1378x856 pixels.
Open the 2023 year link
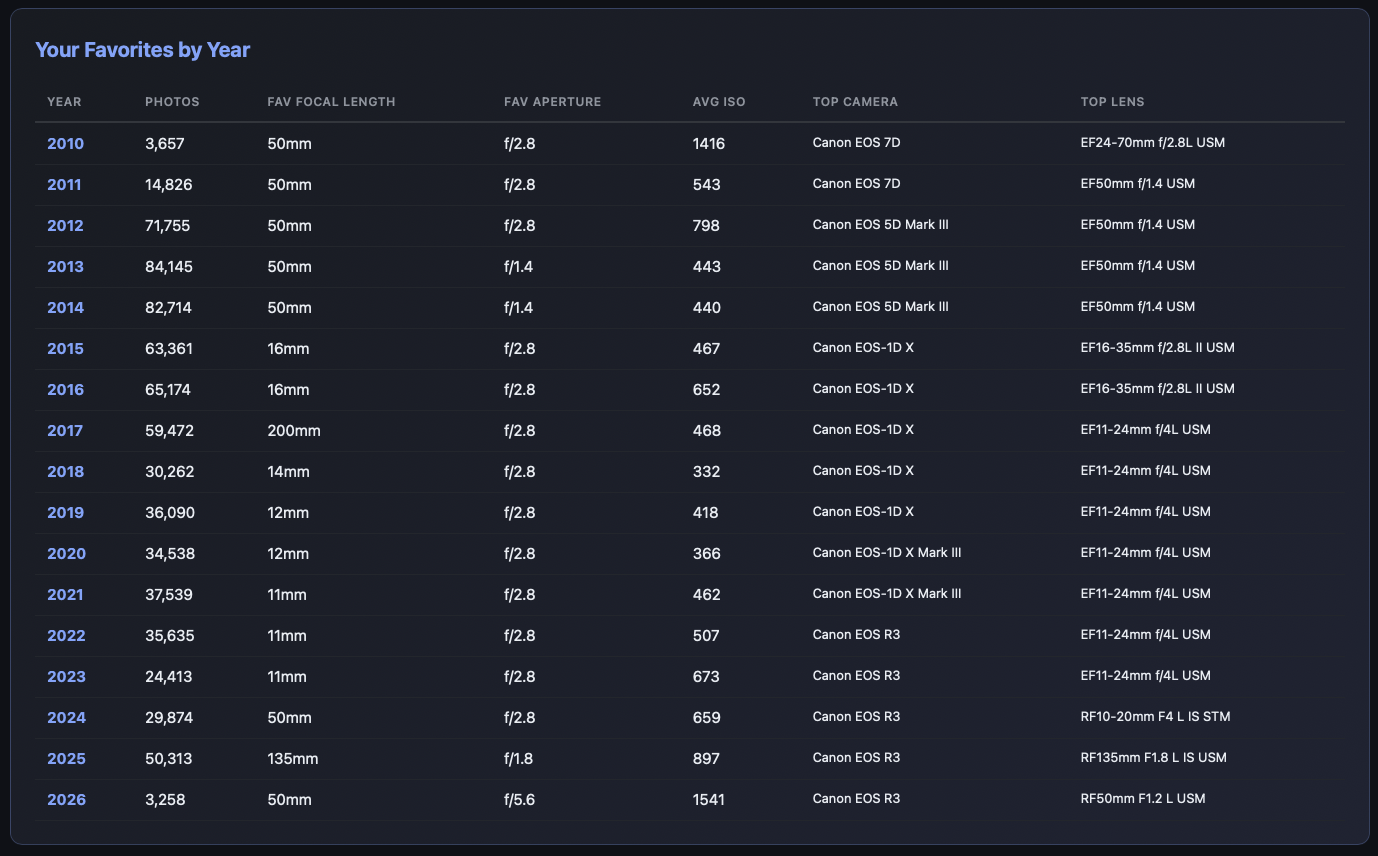pos(65,677)
